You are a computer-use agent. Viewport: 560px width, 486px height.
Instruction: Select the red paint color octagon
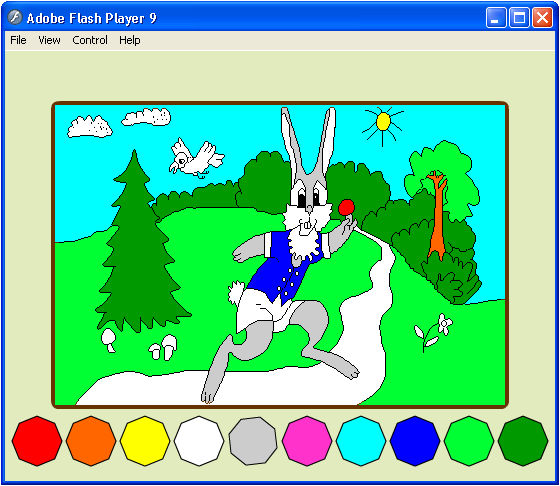(37, 441)
